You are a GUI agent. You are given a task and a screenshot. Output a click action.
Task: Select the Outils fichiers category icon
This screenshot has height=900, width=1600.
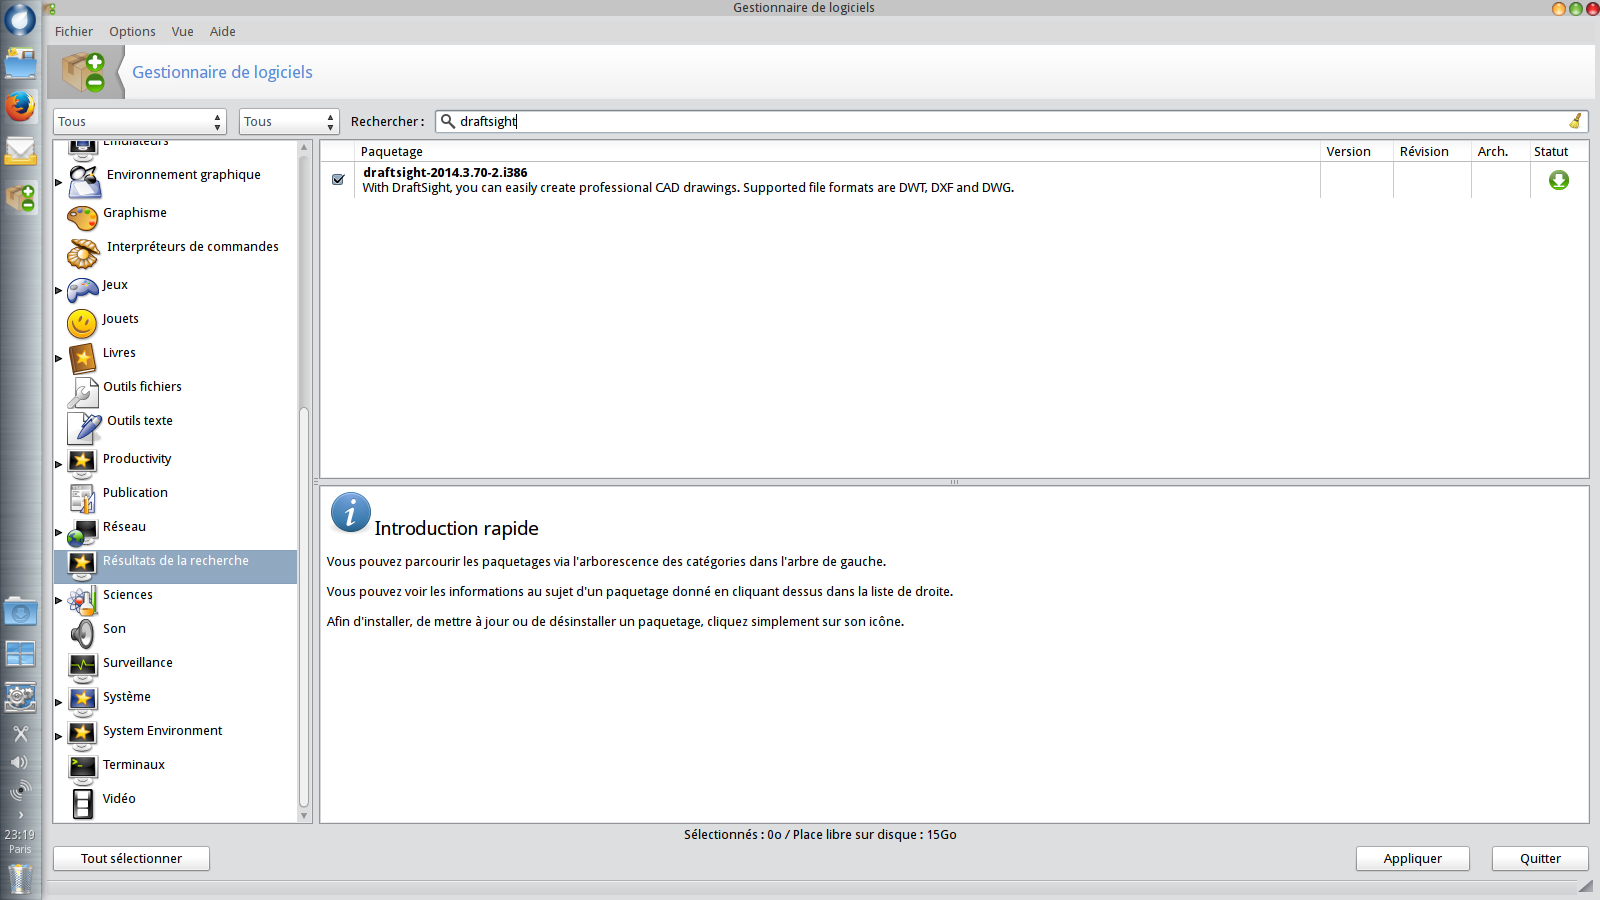82,392
